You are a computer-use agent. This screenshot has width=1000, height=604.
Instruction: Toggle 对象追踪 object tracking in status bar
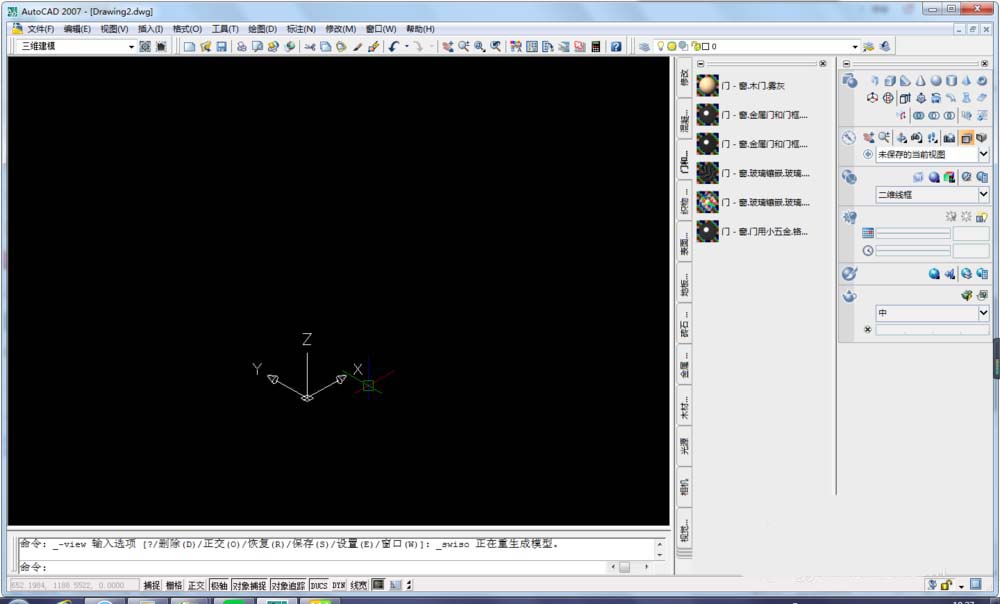tap(288, 585)
